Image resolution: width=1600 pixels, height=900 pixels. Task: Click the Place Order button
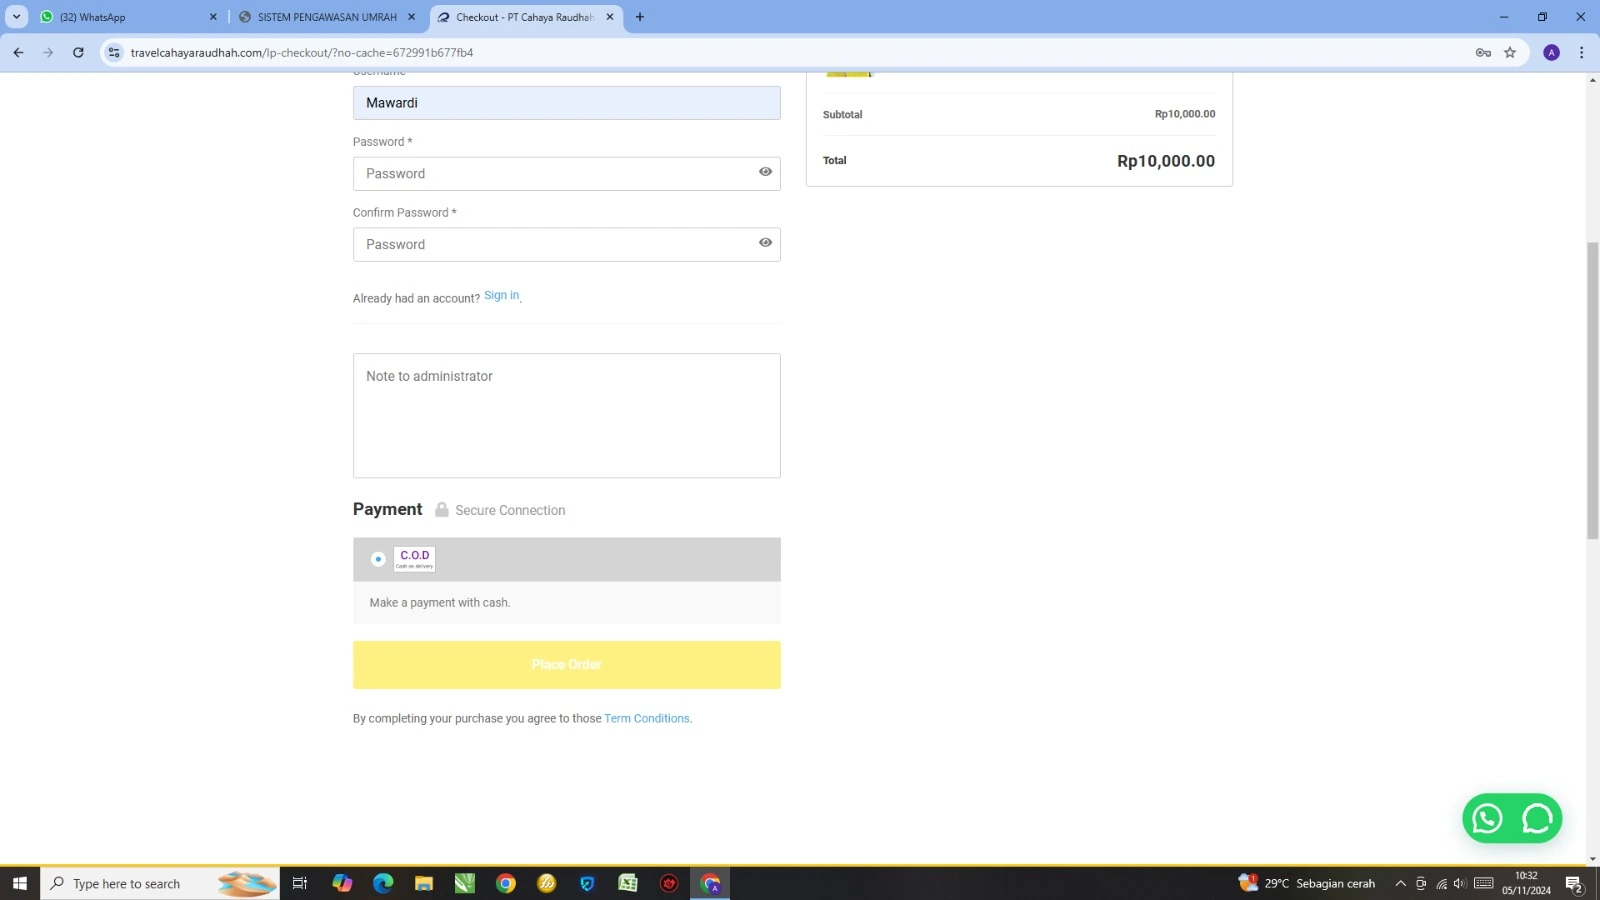click(566, 665)
